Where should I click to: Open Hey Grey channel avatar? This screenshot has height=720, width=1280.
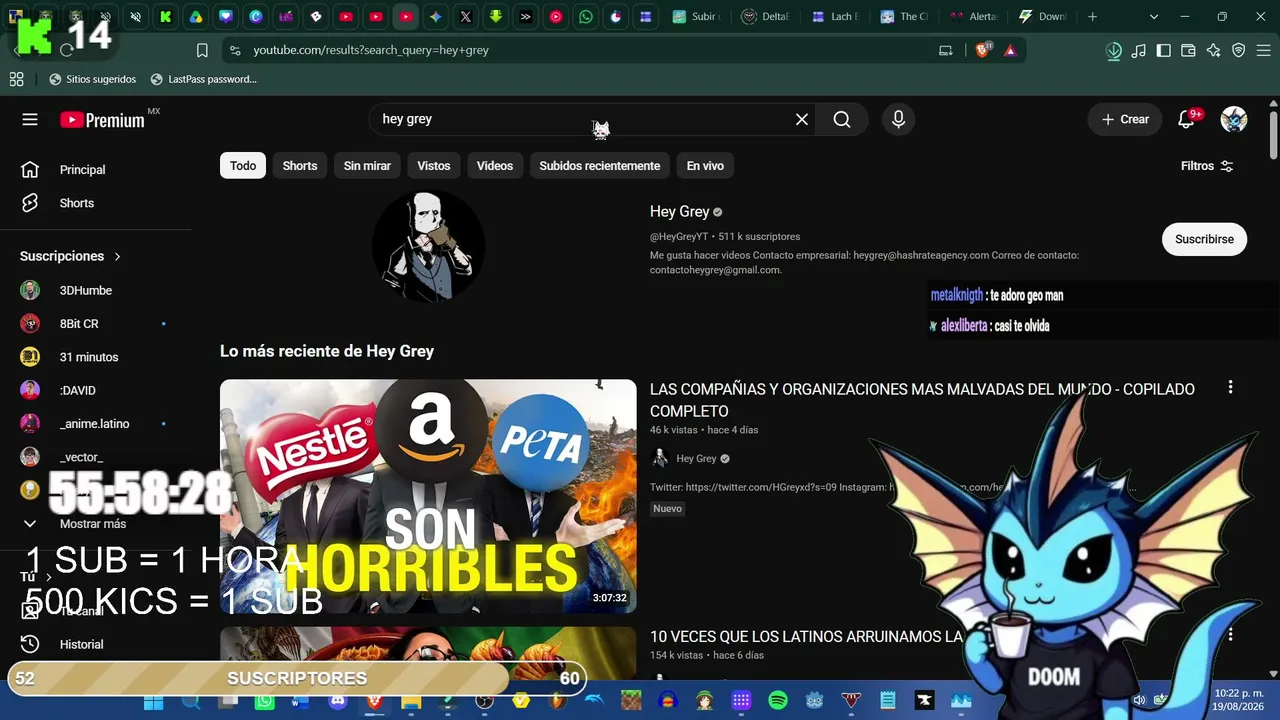[428, 246]
